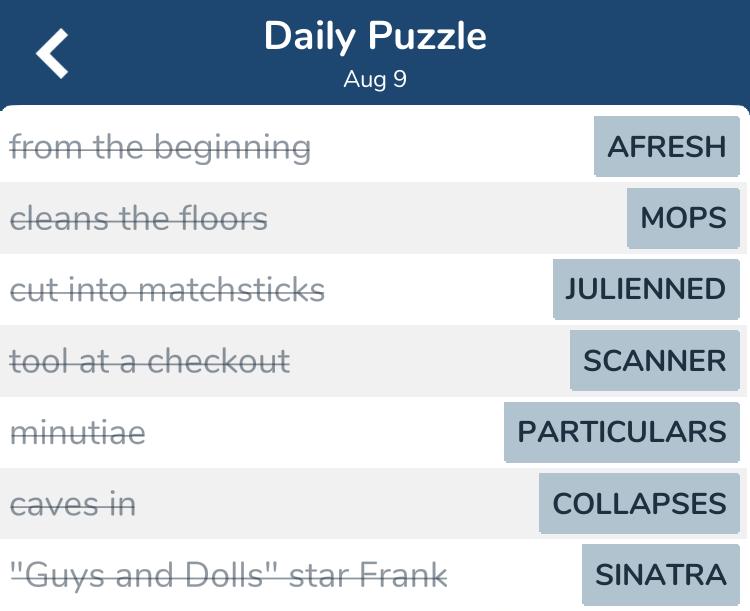
Task: Choose the SCANNER answer tile
Action: click(655, 360)
